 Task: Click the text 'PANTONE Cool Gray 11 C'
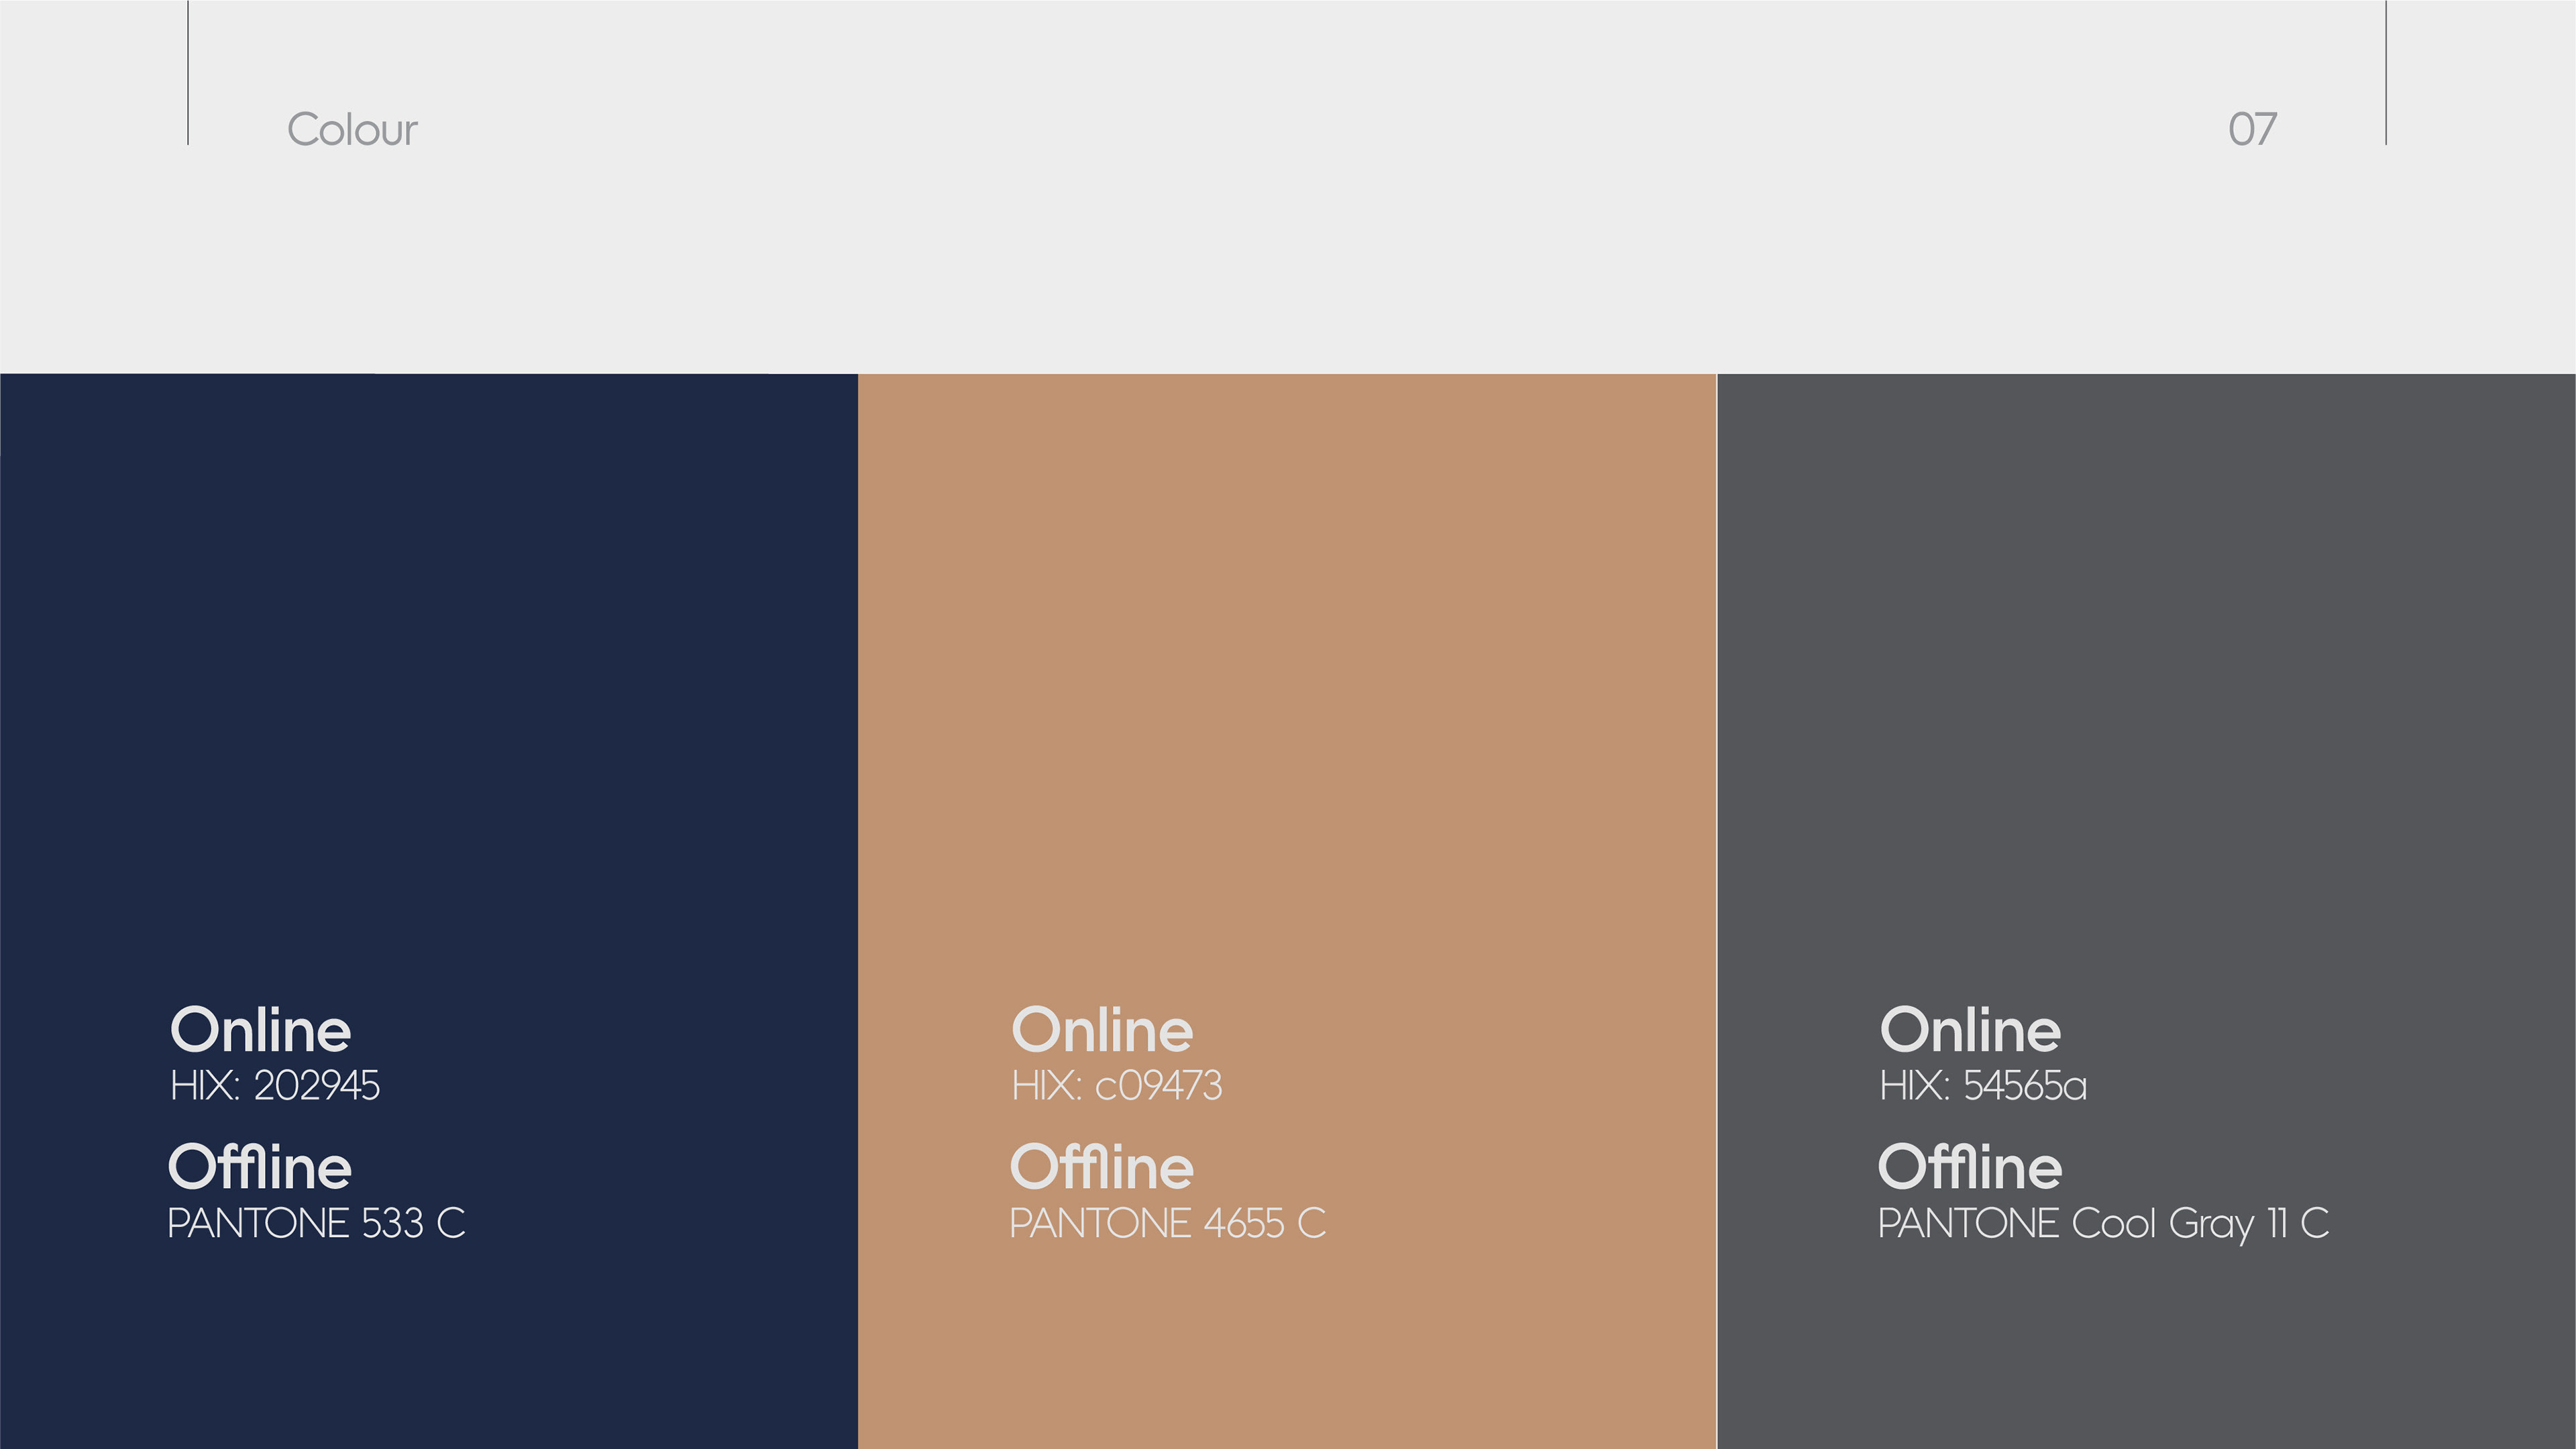(x=2104, y=1224)
